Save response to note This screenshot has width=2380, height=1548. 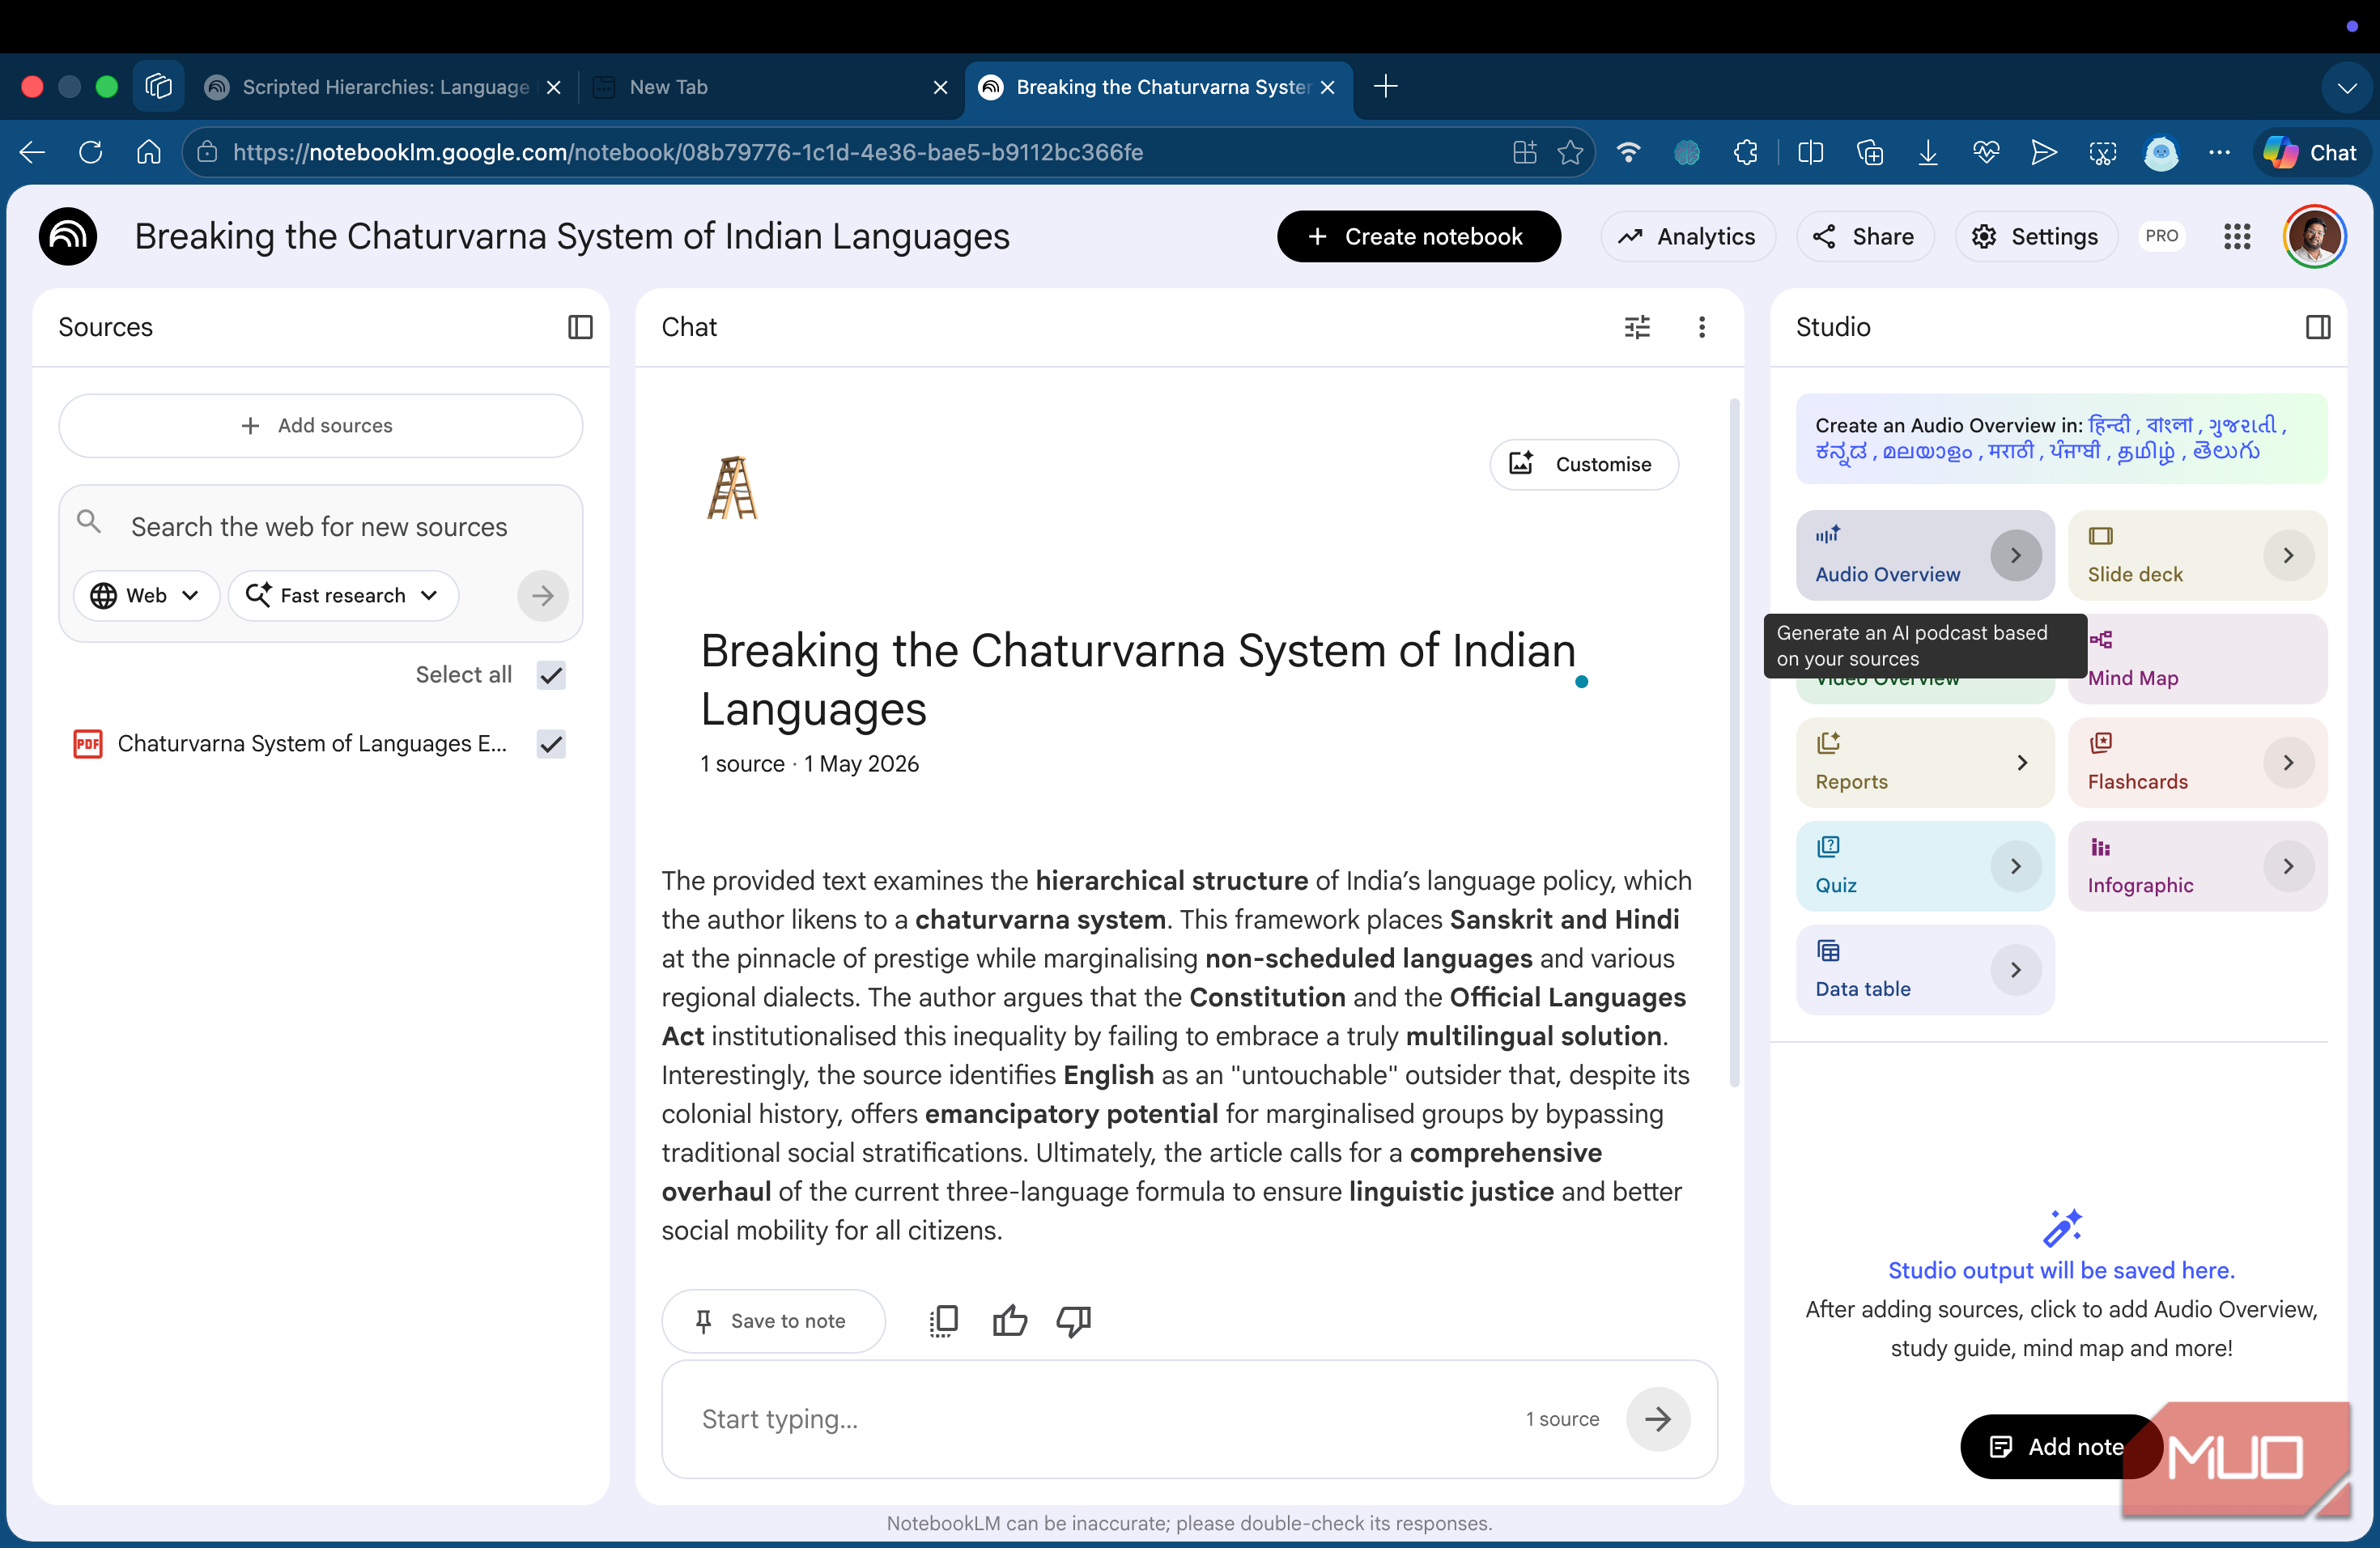click(x=773, y=1321)
